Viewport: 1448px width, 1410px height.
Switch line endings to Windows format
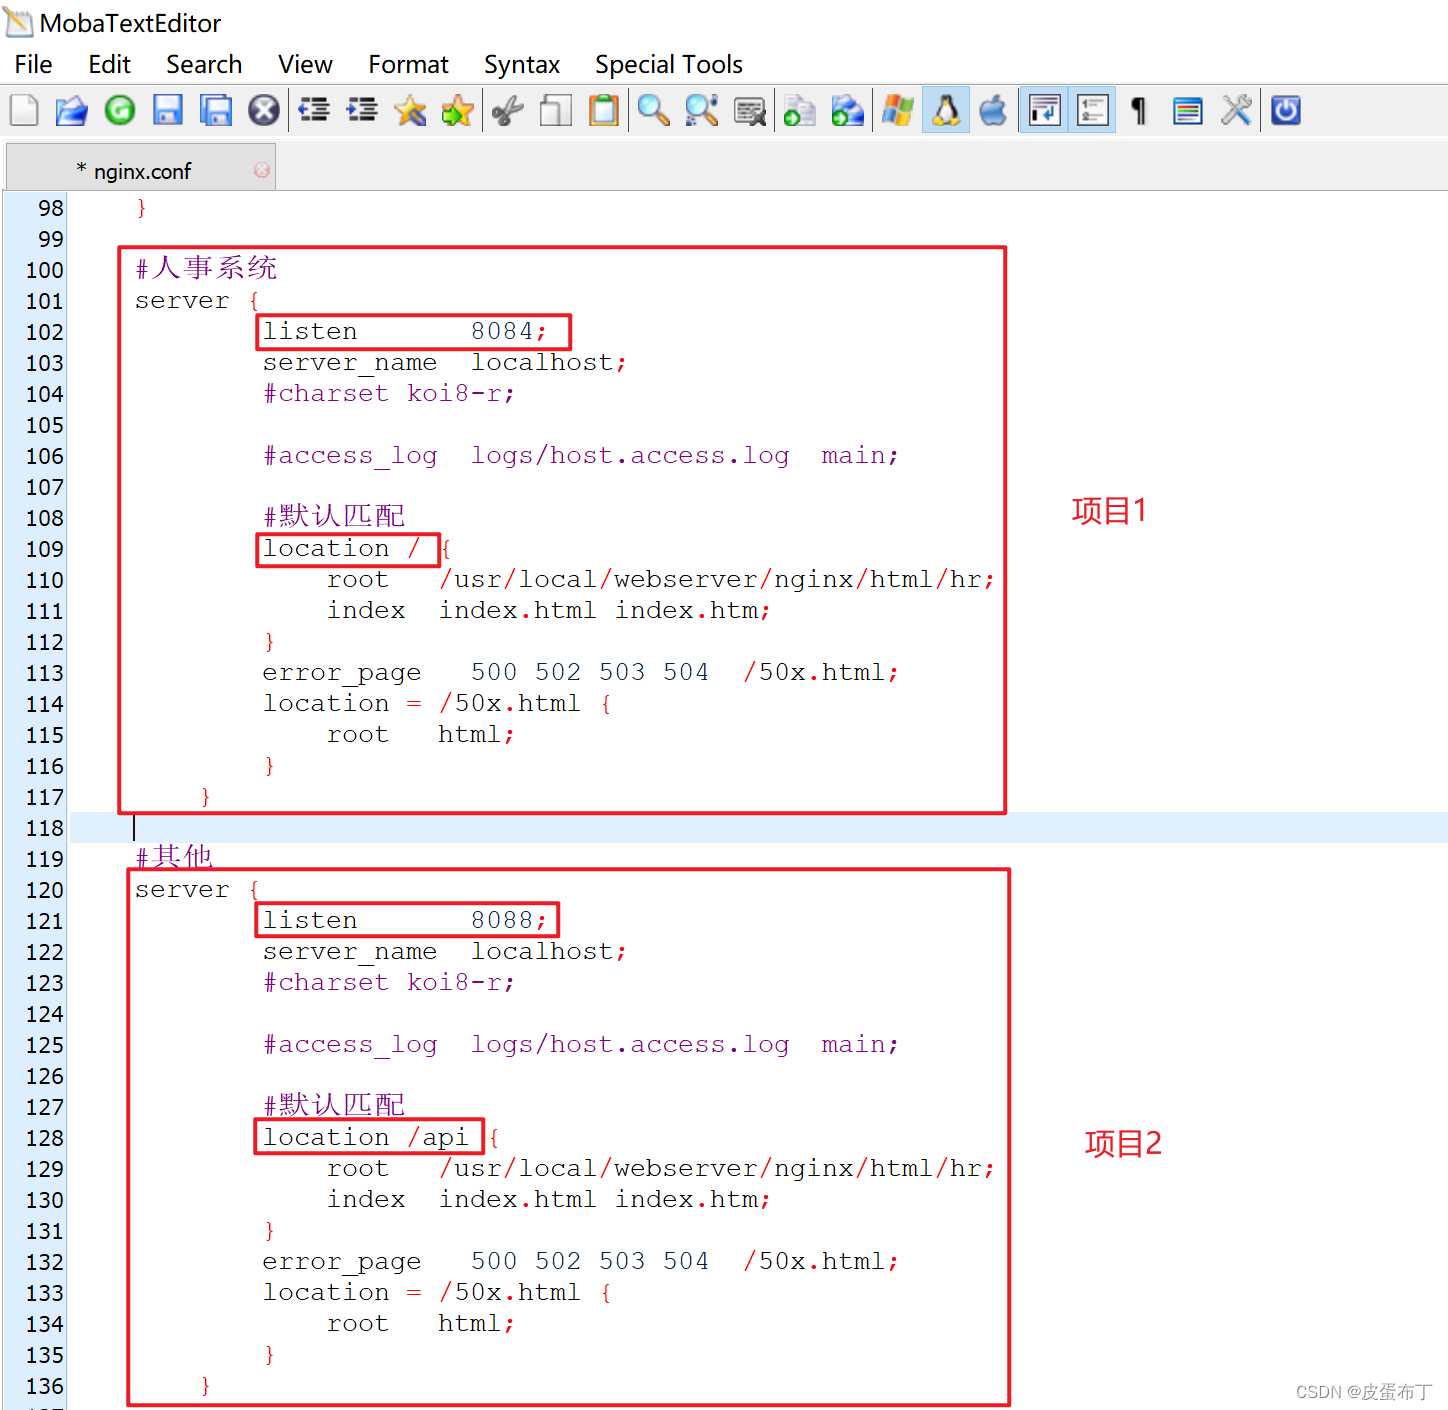coord(897,110)
